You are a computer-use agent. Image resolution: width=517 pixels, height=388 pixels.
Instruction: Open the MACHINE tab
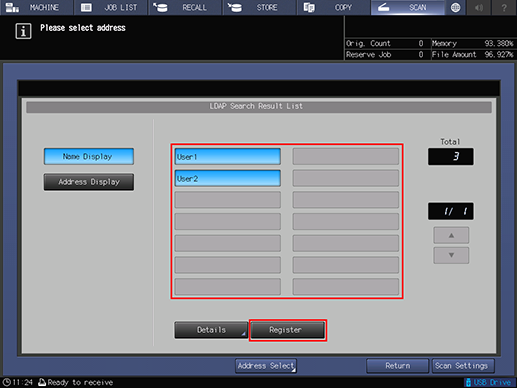pyautogui.click(x=37, y=7)
